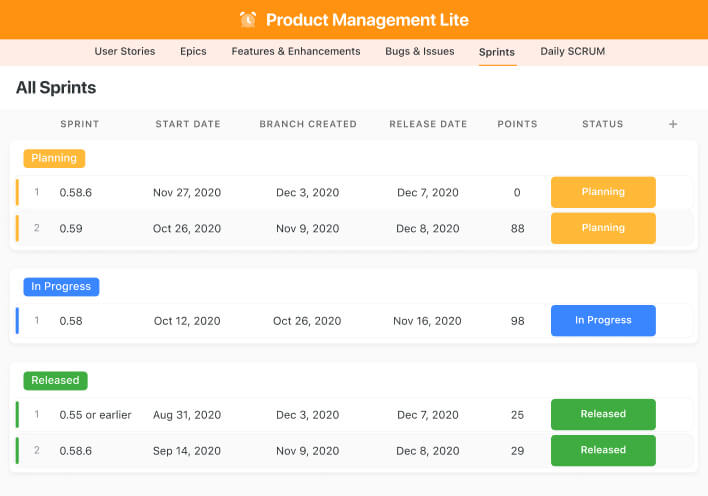Open Released status dropdown for 0.55 or earlier

(x=603, y=414)
